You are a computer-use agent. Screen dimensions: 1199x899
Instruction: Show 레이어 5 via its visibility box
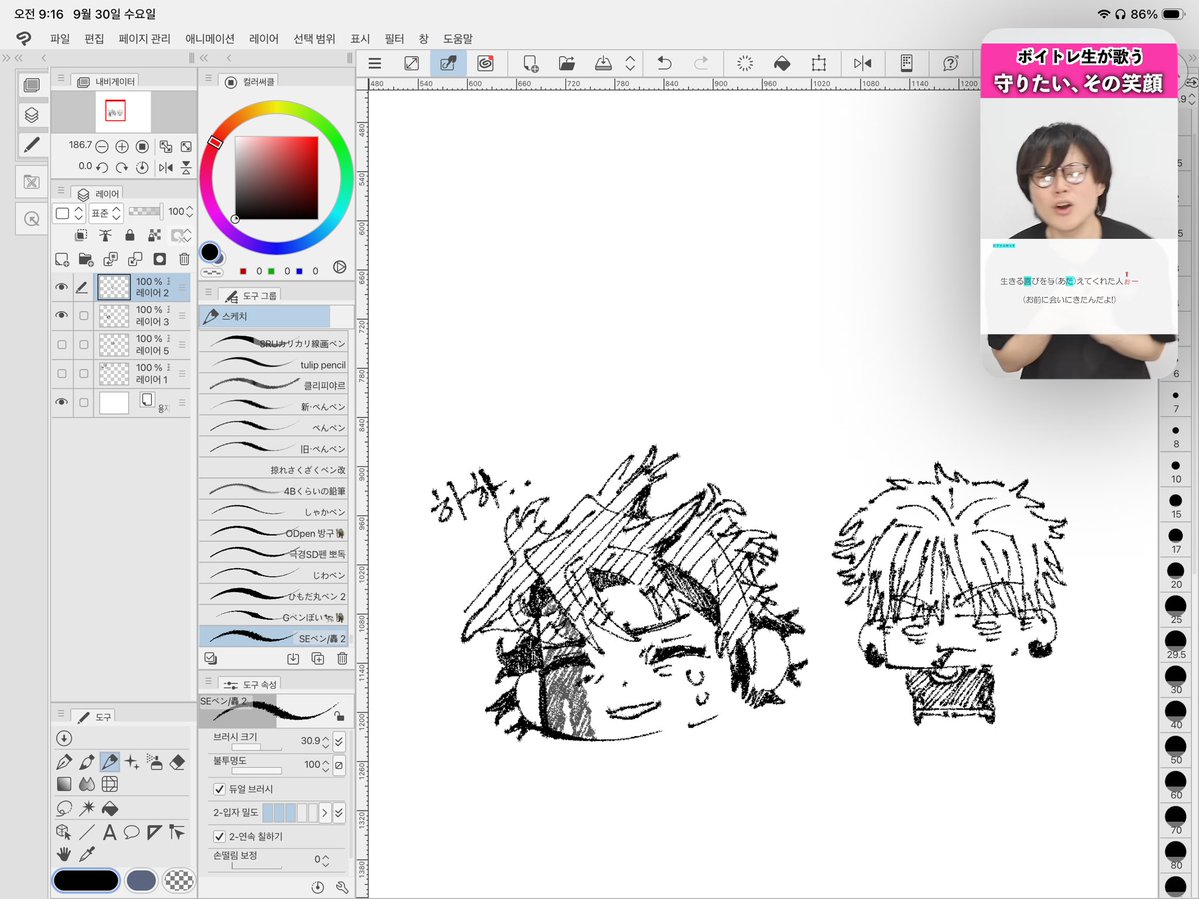pos(61,345)
